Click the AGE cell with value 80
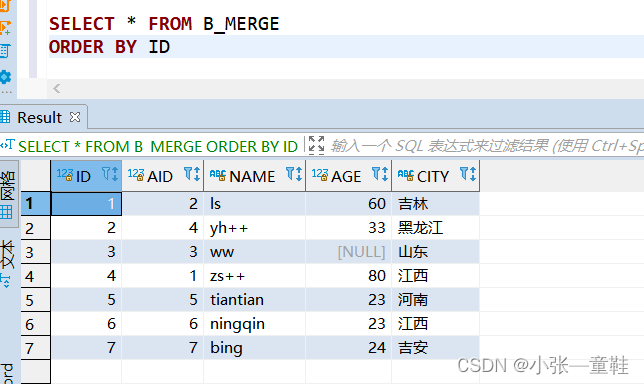Viewport: 644px width, 384px height. tap(349, 276)
